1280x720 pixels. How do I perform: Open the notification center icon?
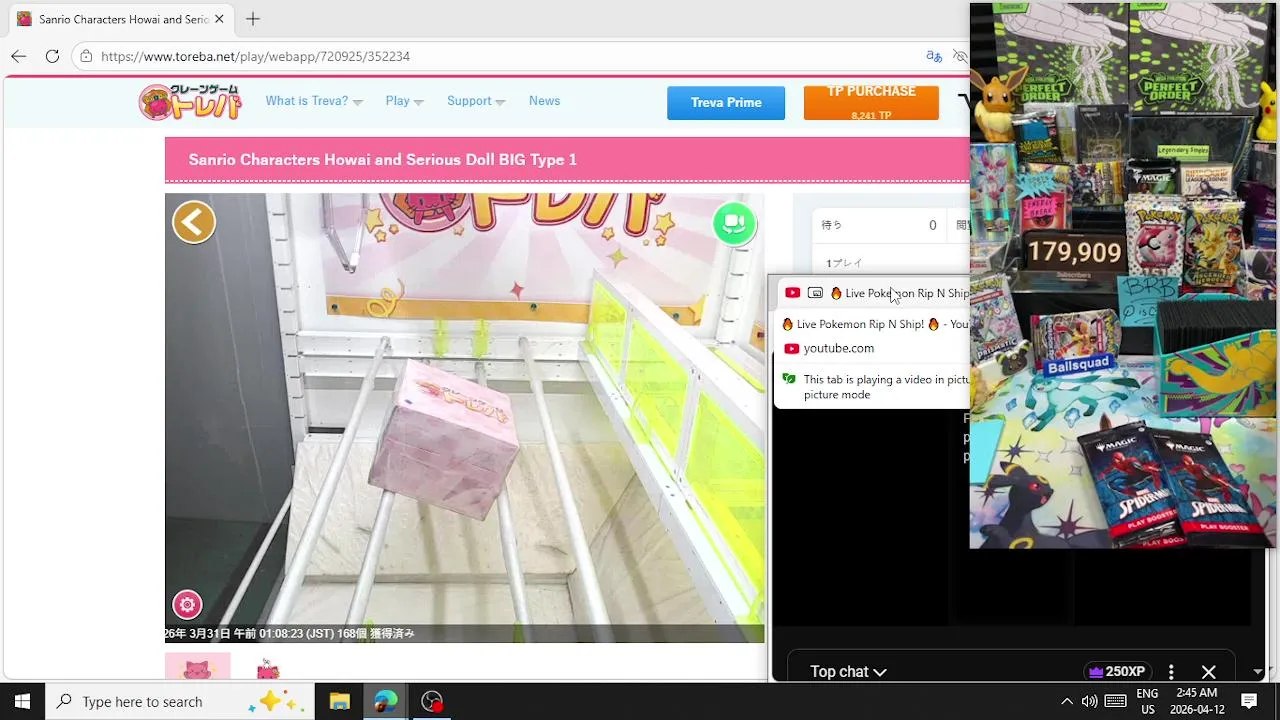coord(1249,701)
